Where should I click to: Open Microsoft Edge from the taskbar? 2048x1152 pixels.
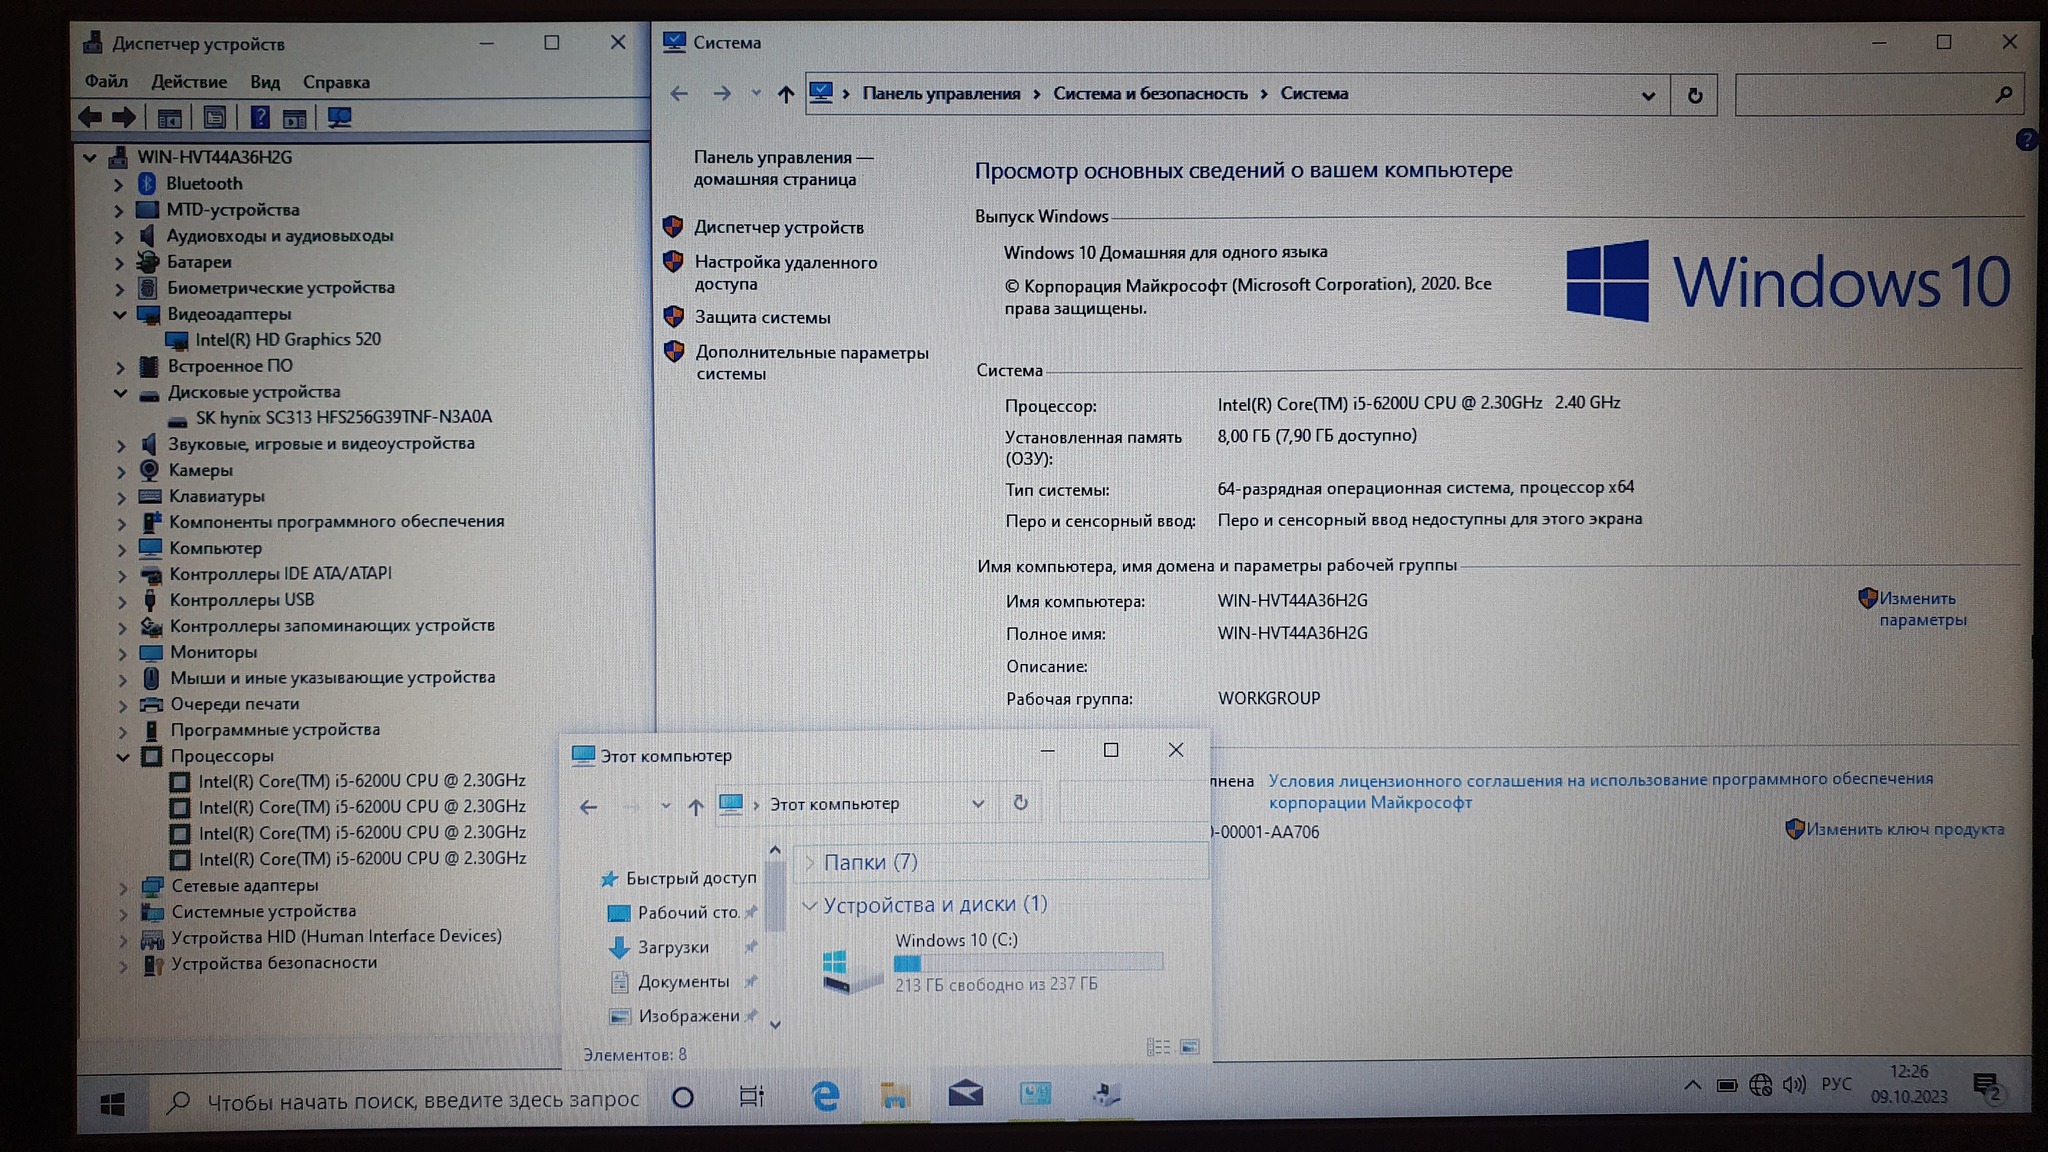[x=825, y=1097]
